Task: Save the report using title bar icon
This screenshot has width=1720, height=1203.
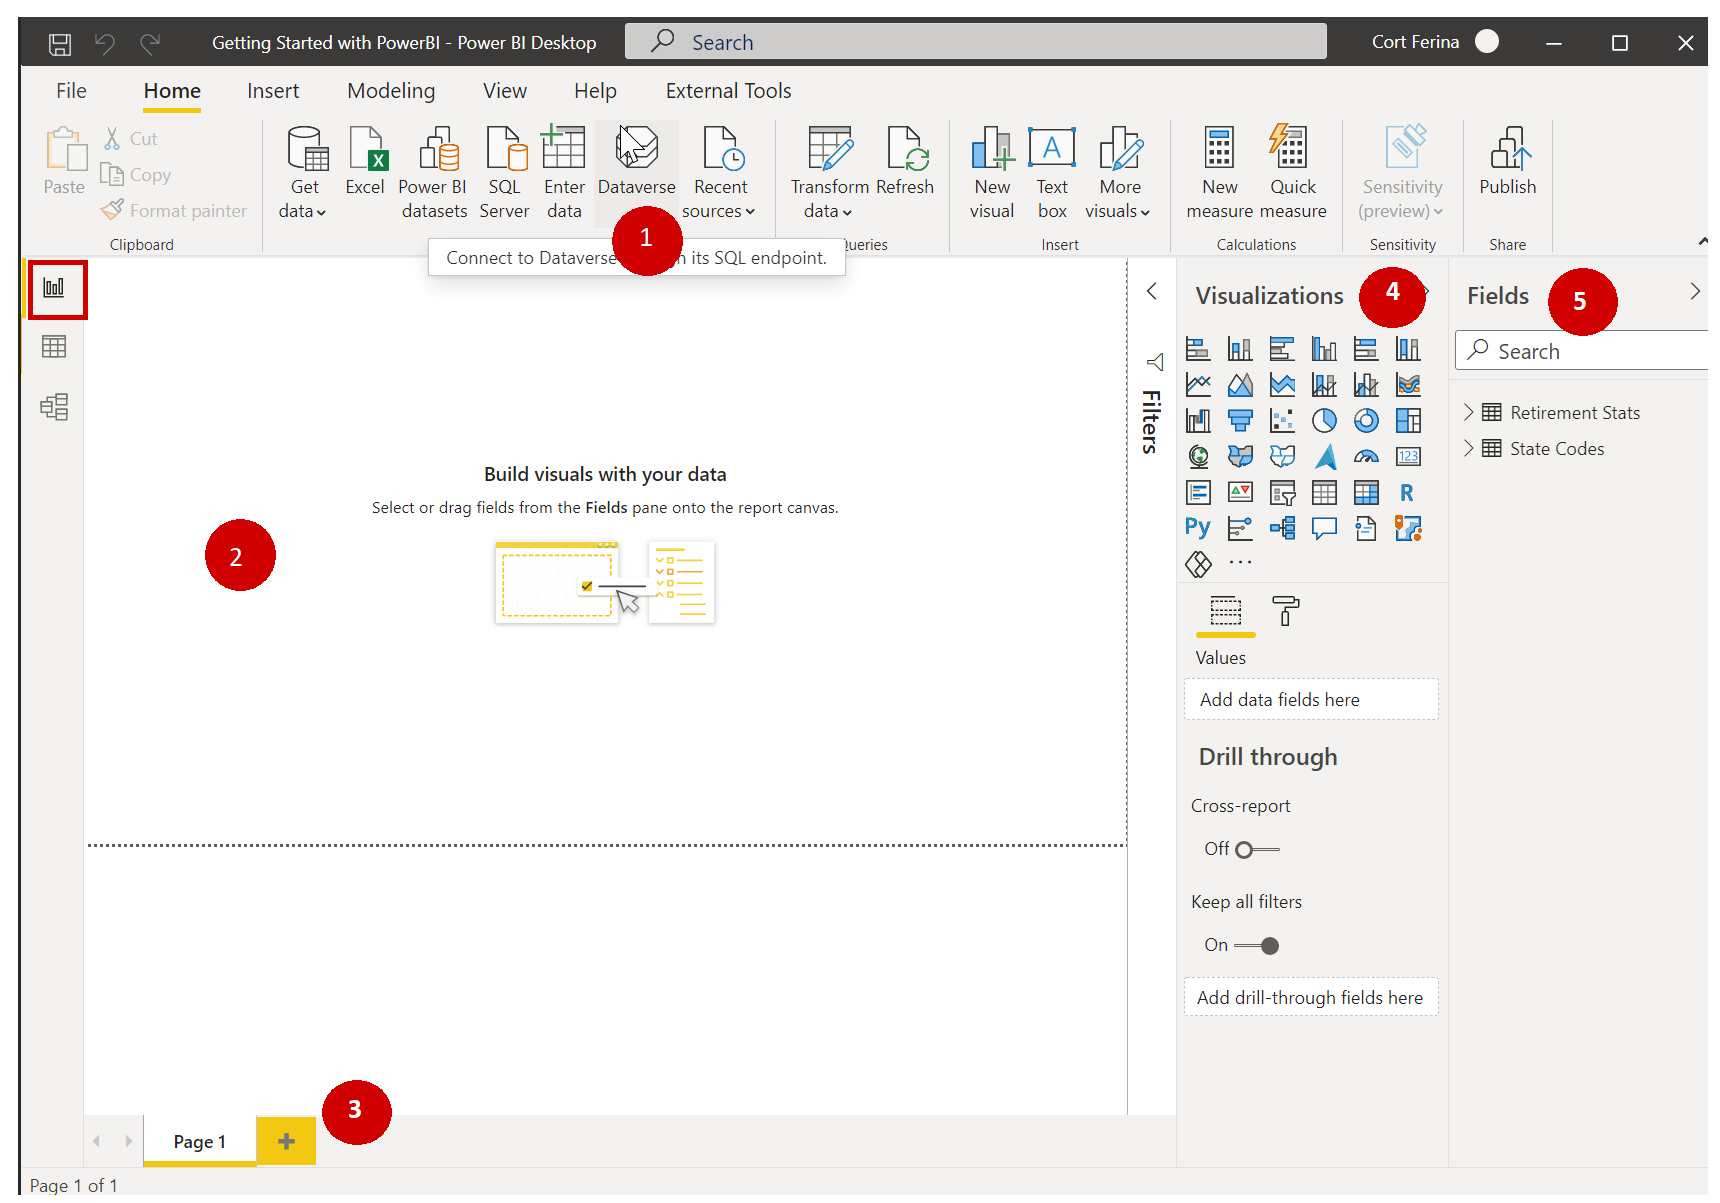Action: pos(60,43)
